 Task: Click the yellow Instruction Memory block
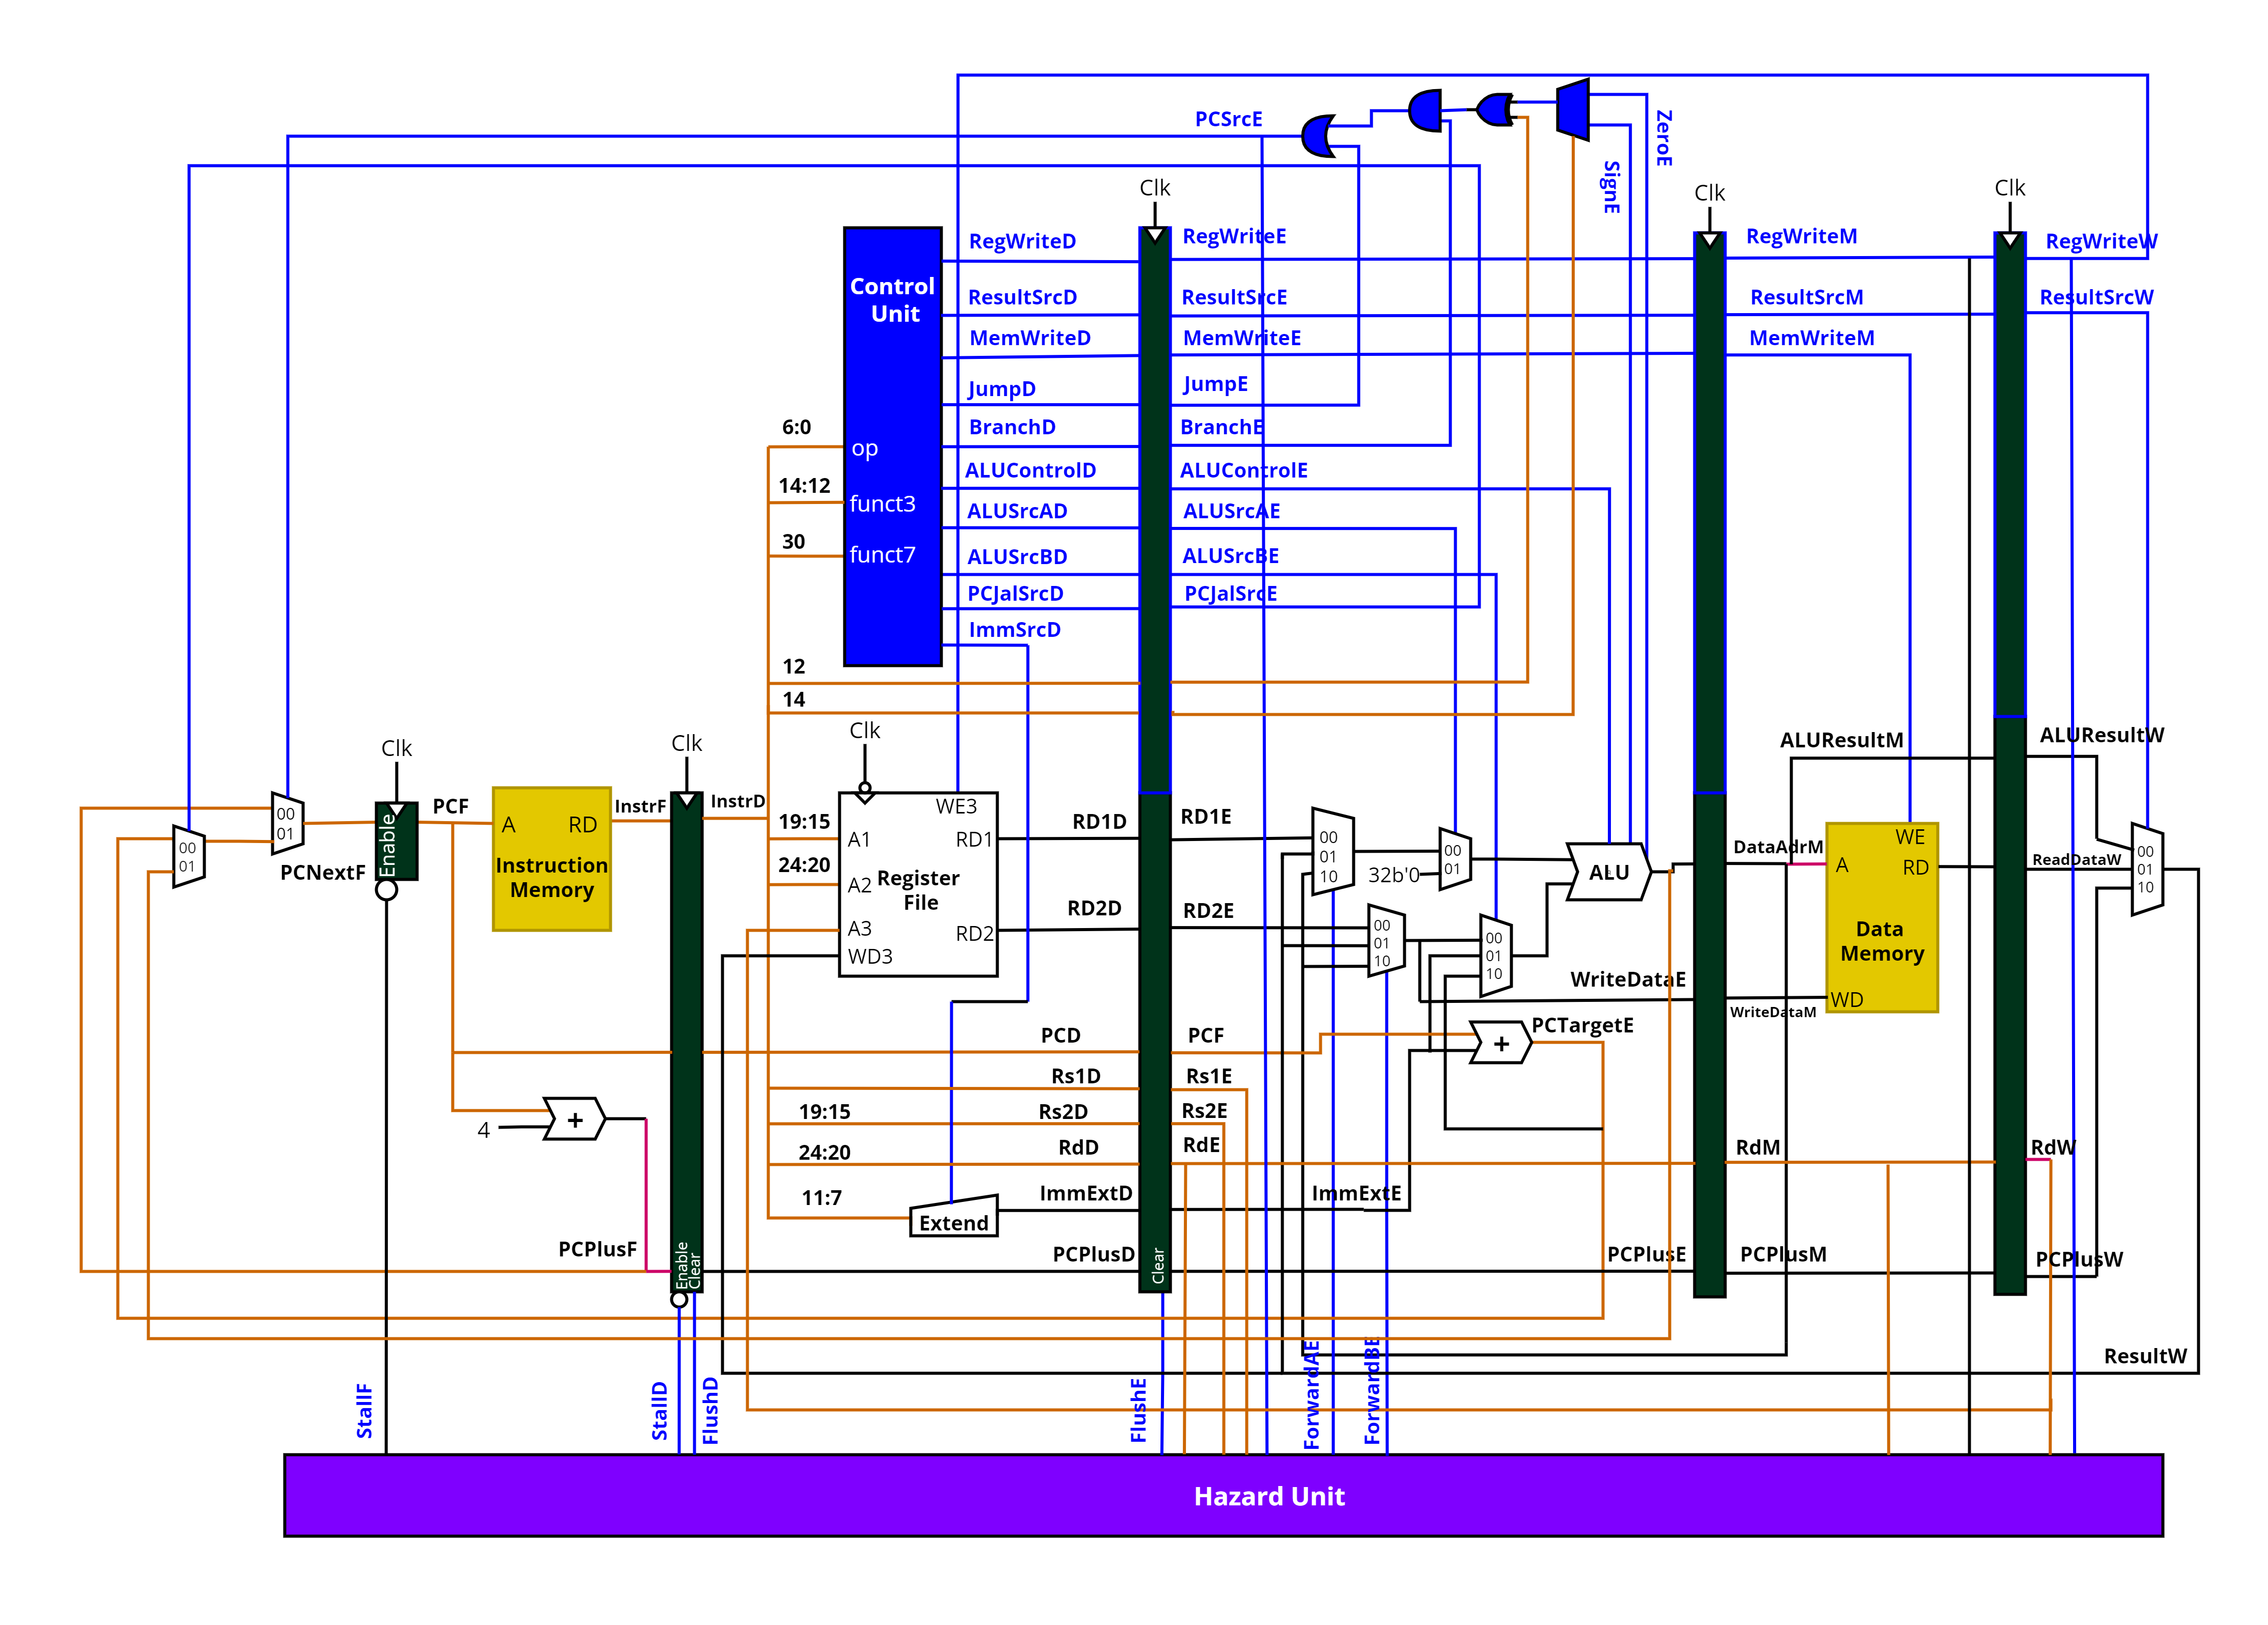551,859
